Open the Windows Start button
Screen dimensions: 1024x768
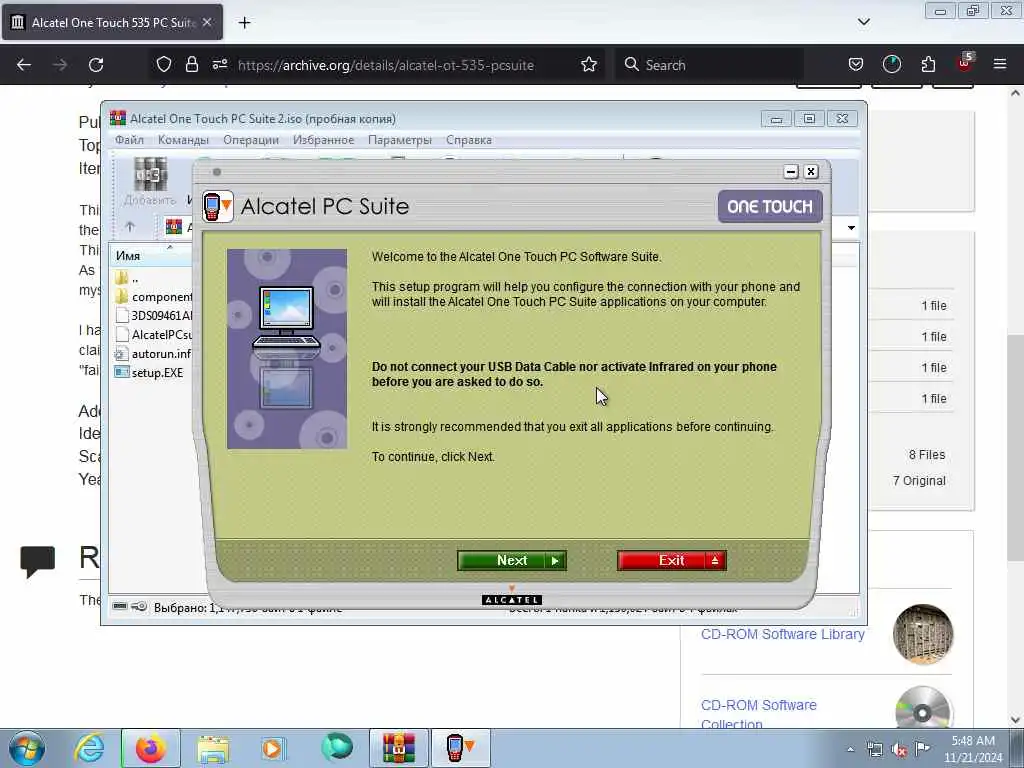coord(27,748)
